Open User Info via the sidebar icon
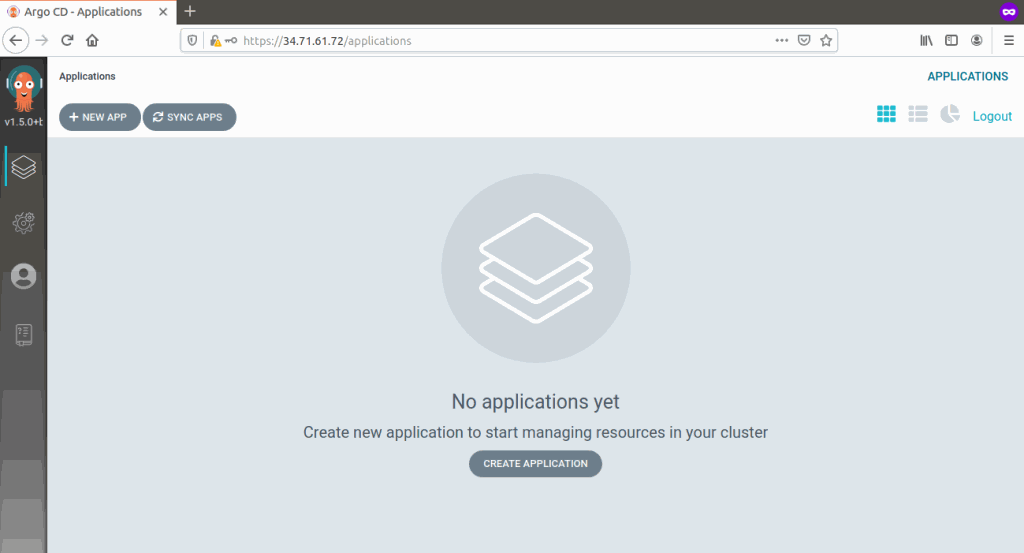 pyautogui.click(x=24, y=276)
